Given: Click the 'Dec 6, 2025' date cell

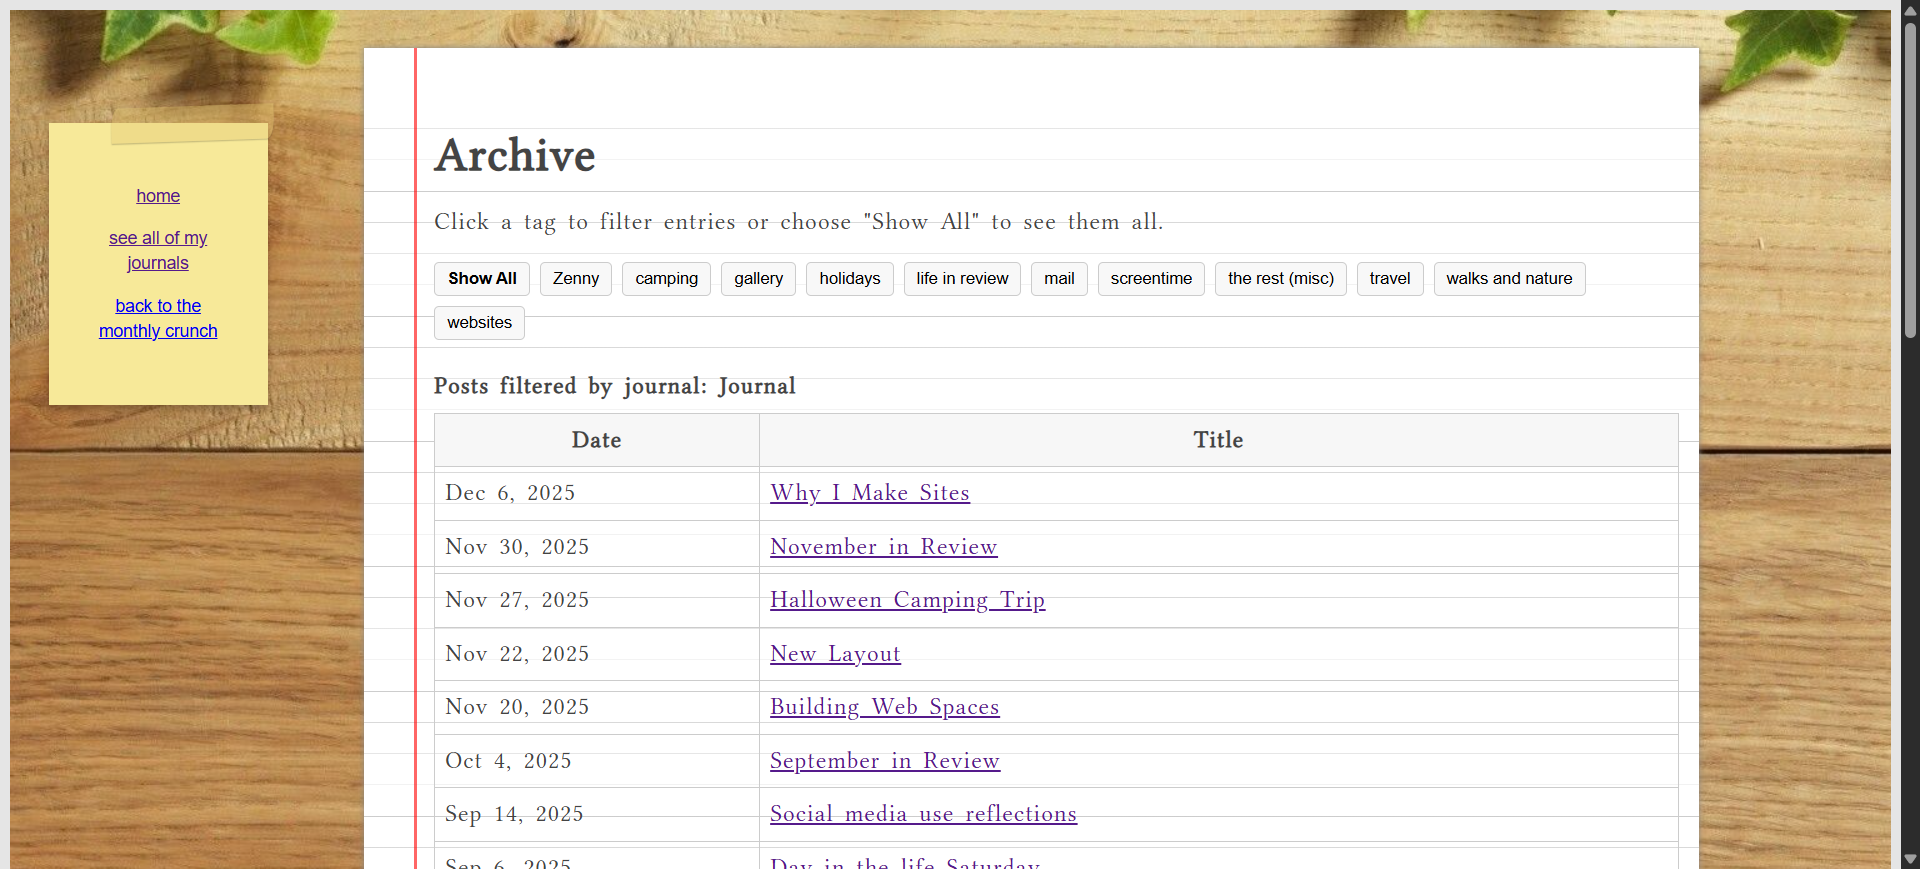Looking at the screenshot, I should point(597,493).
